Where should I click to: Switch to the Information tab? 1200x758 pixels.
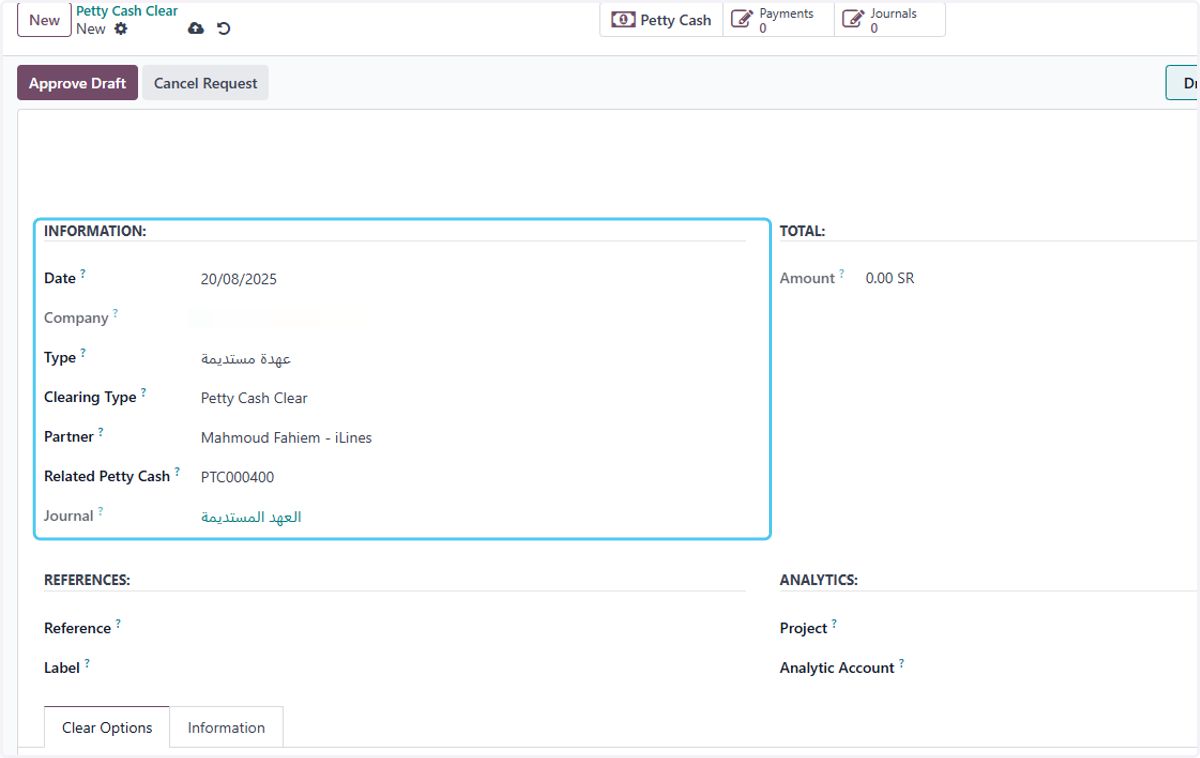coord(226,727)
